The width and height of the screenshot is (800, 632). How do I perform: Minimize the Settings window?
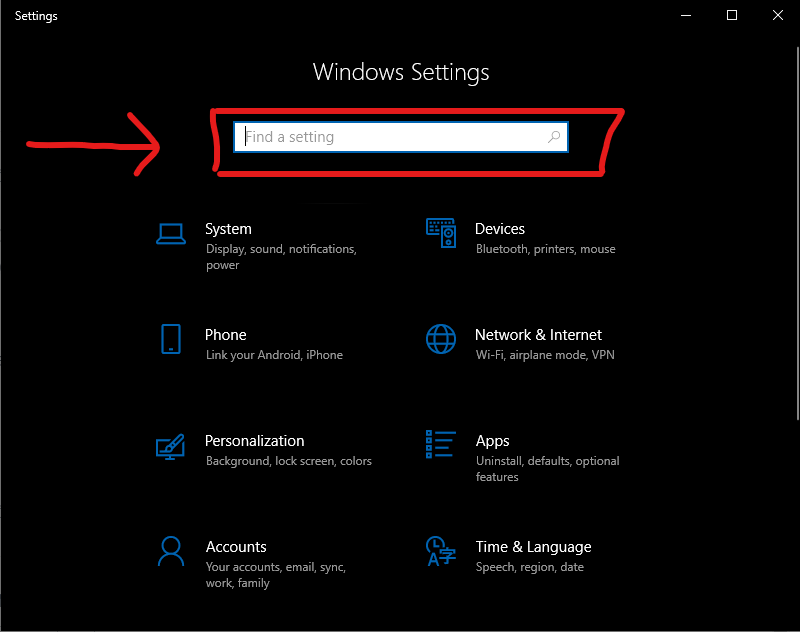click(x=686, y=15)
